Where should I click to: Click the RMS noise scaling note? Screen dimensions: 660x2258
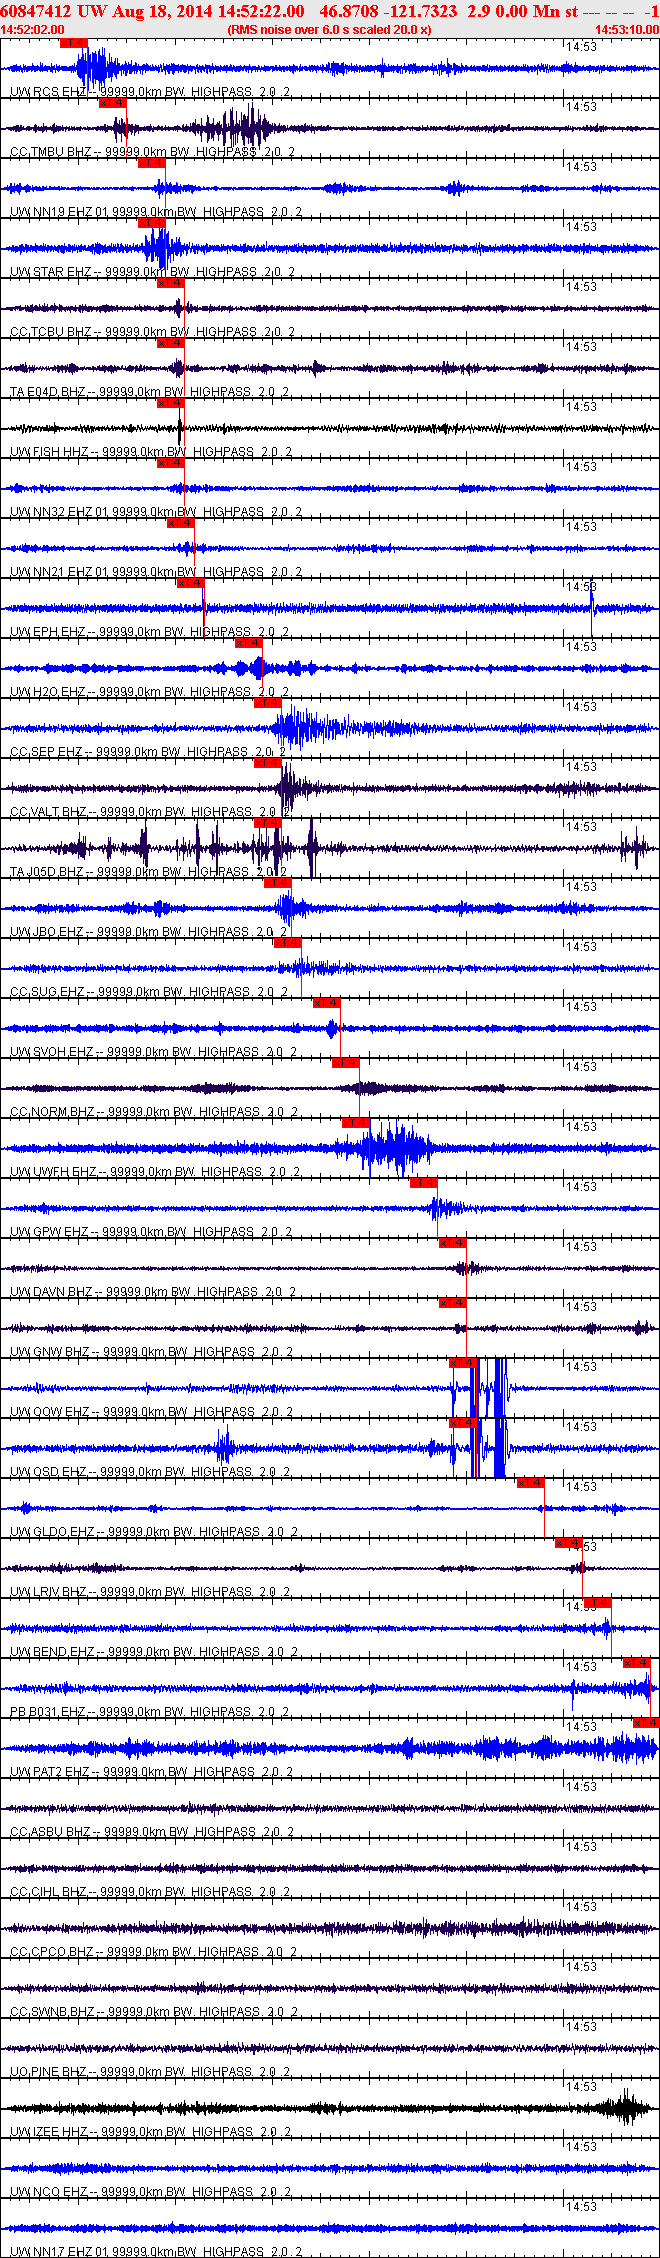329,30
